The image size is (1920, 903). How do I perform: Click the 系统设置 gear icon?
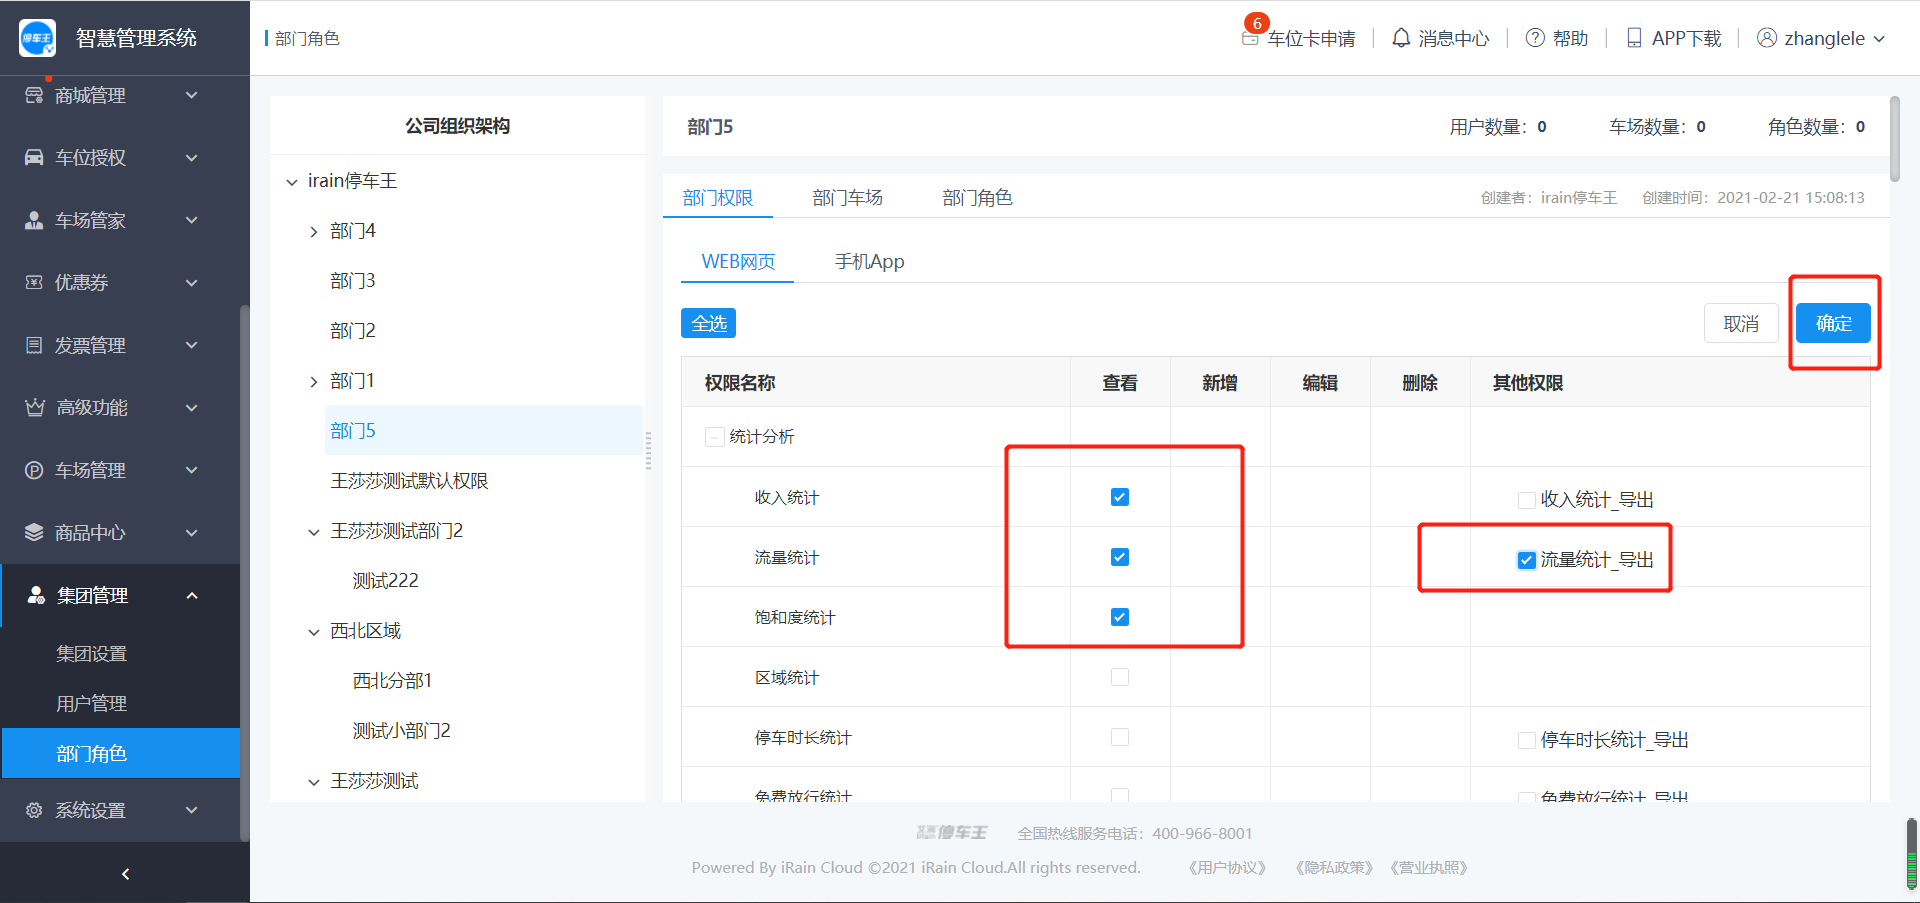[34, 810]
